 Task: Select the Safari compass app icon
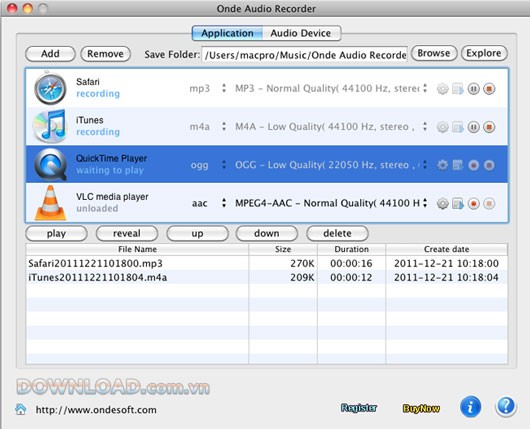[50, 88]
